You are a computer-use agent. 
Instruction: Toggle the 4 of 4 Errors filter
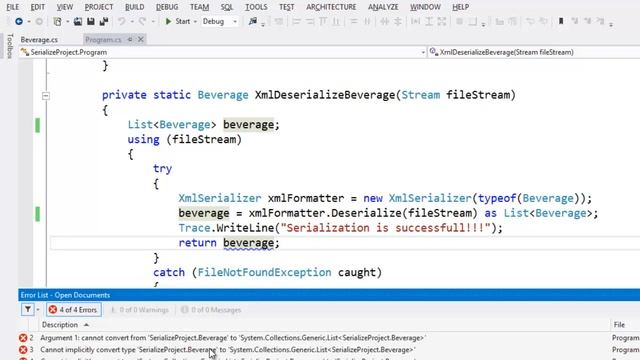74,310
